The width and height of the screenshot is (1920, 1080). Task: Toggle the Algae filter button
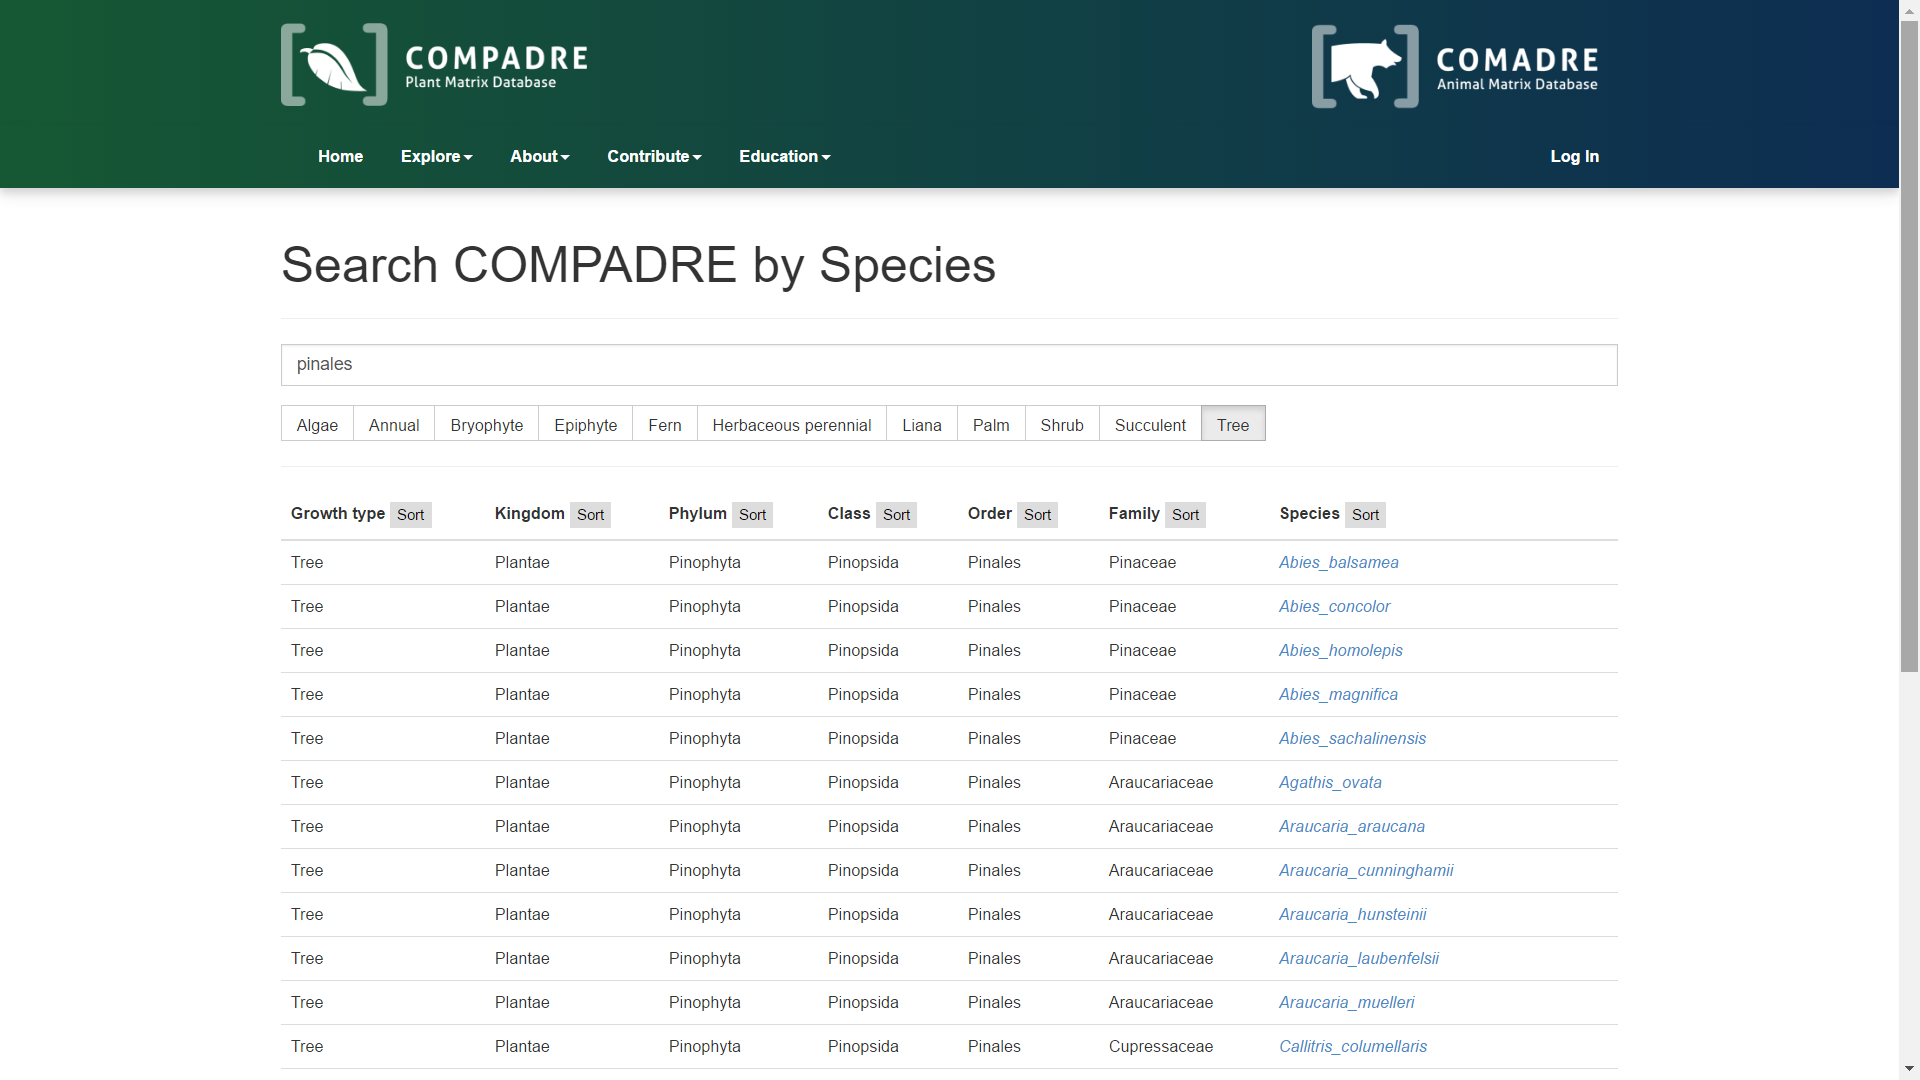(317, 425)
